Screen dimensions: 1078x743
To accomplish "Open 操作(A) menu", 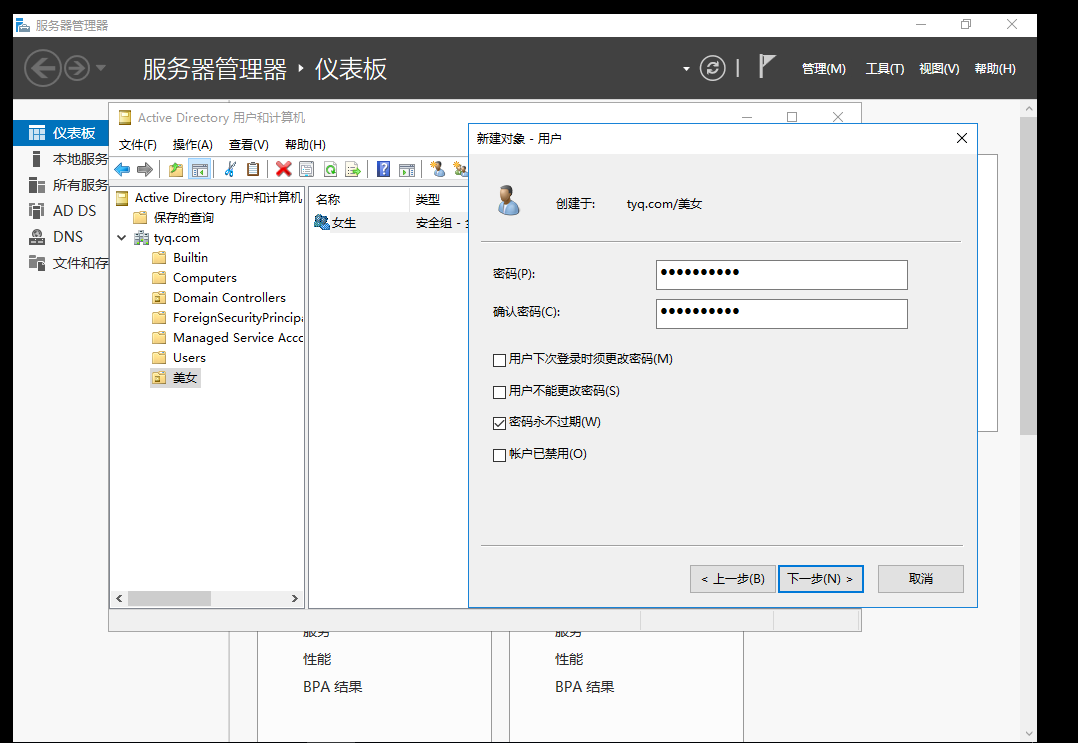I will click(192, 144).
